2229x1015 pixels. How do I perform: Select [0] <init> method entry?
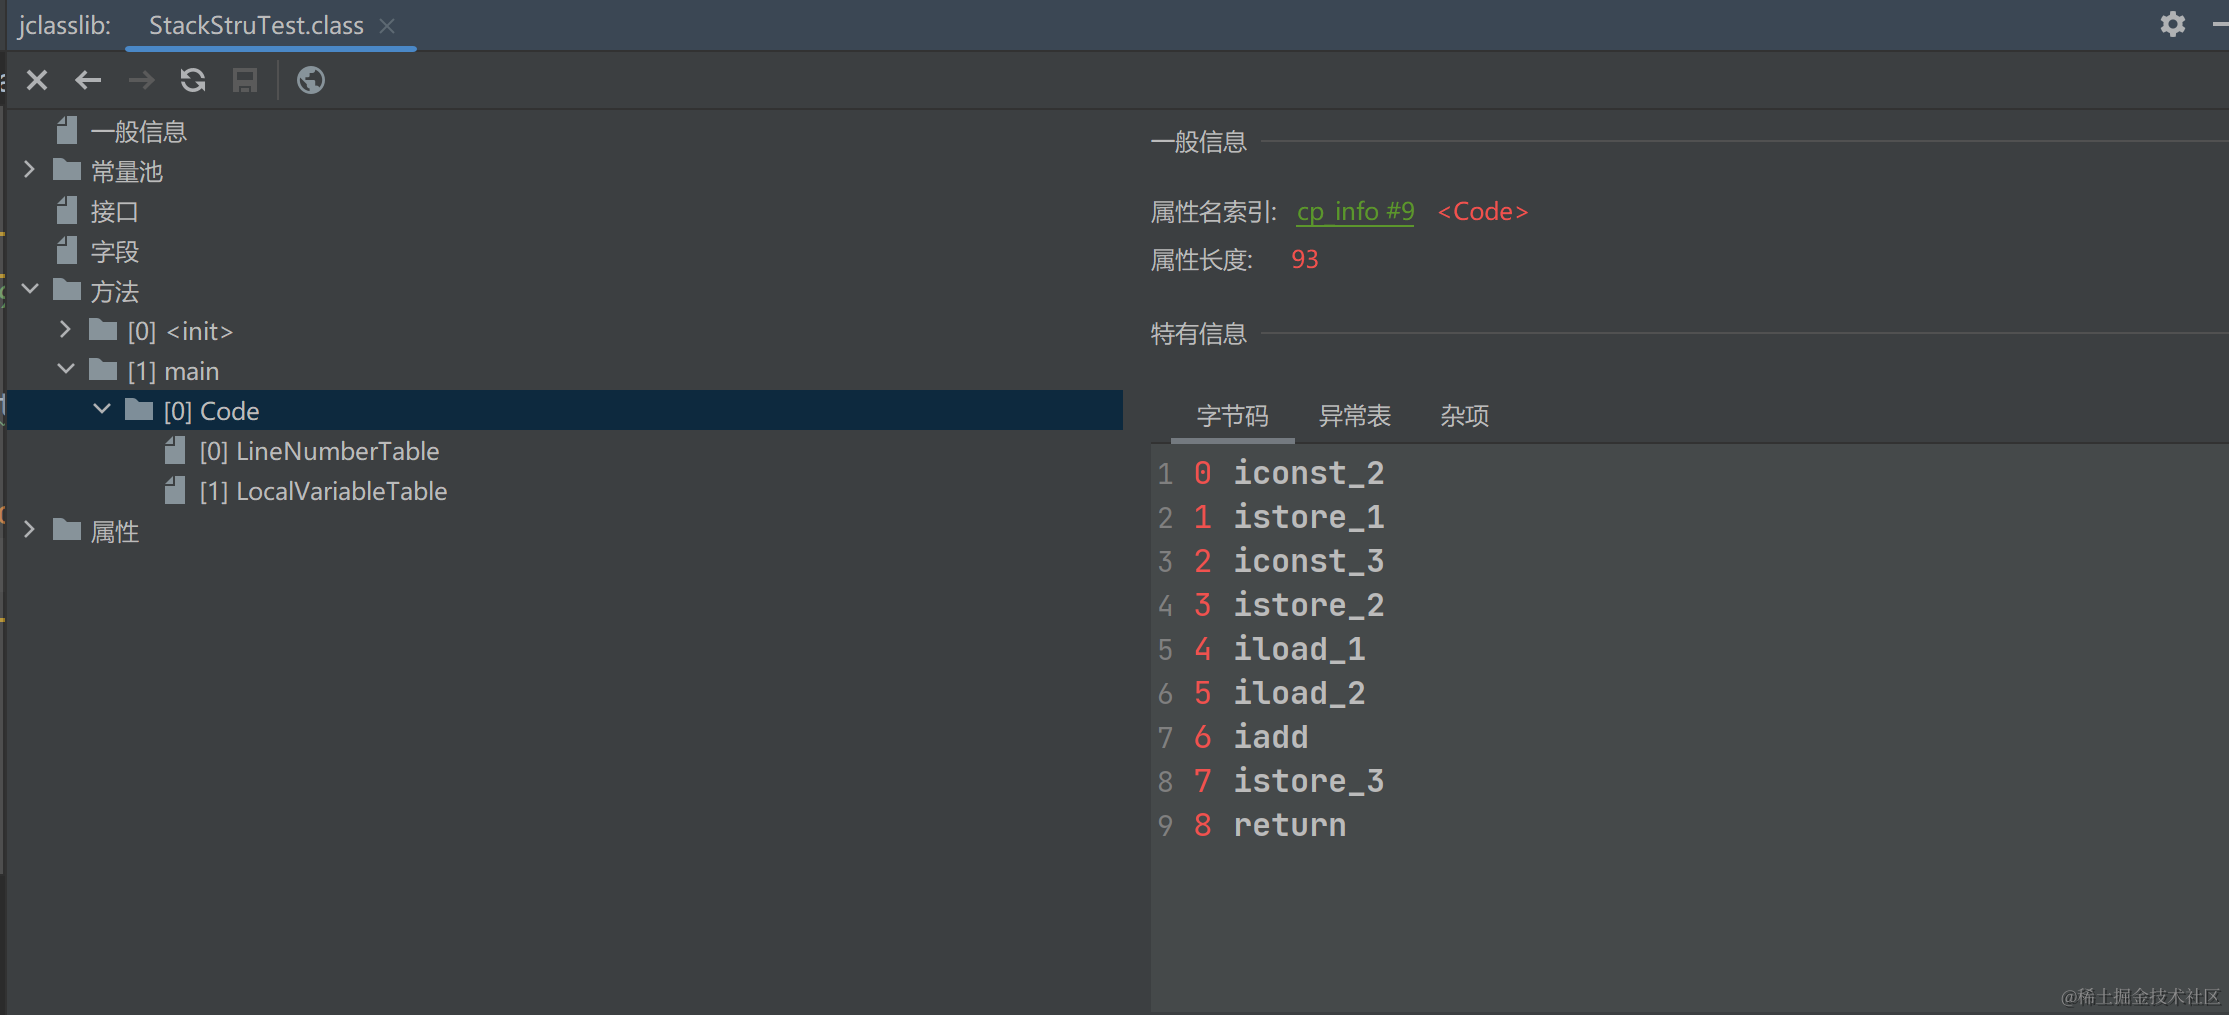tap(180, 331)
